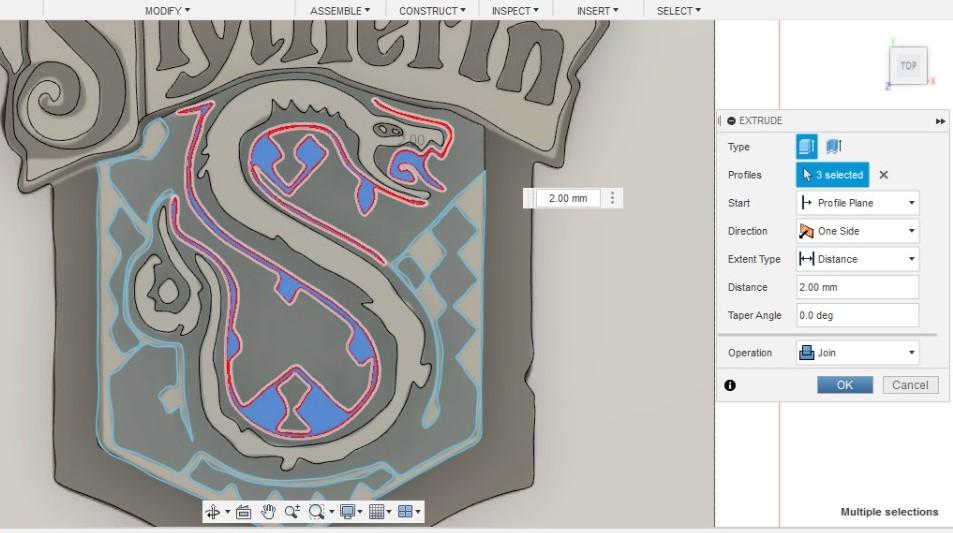Select the Zoom Window (fit) tool
Screen dimensions: 953x533
click(x=316, y=512)
